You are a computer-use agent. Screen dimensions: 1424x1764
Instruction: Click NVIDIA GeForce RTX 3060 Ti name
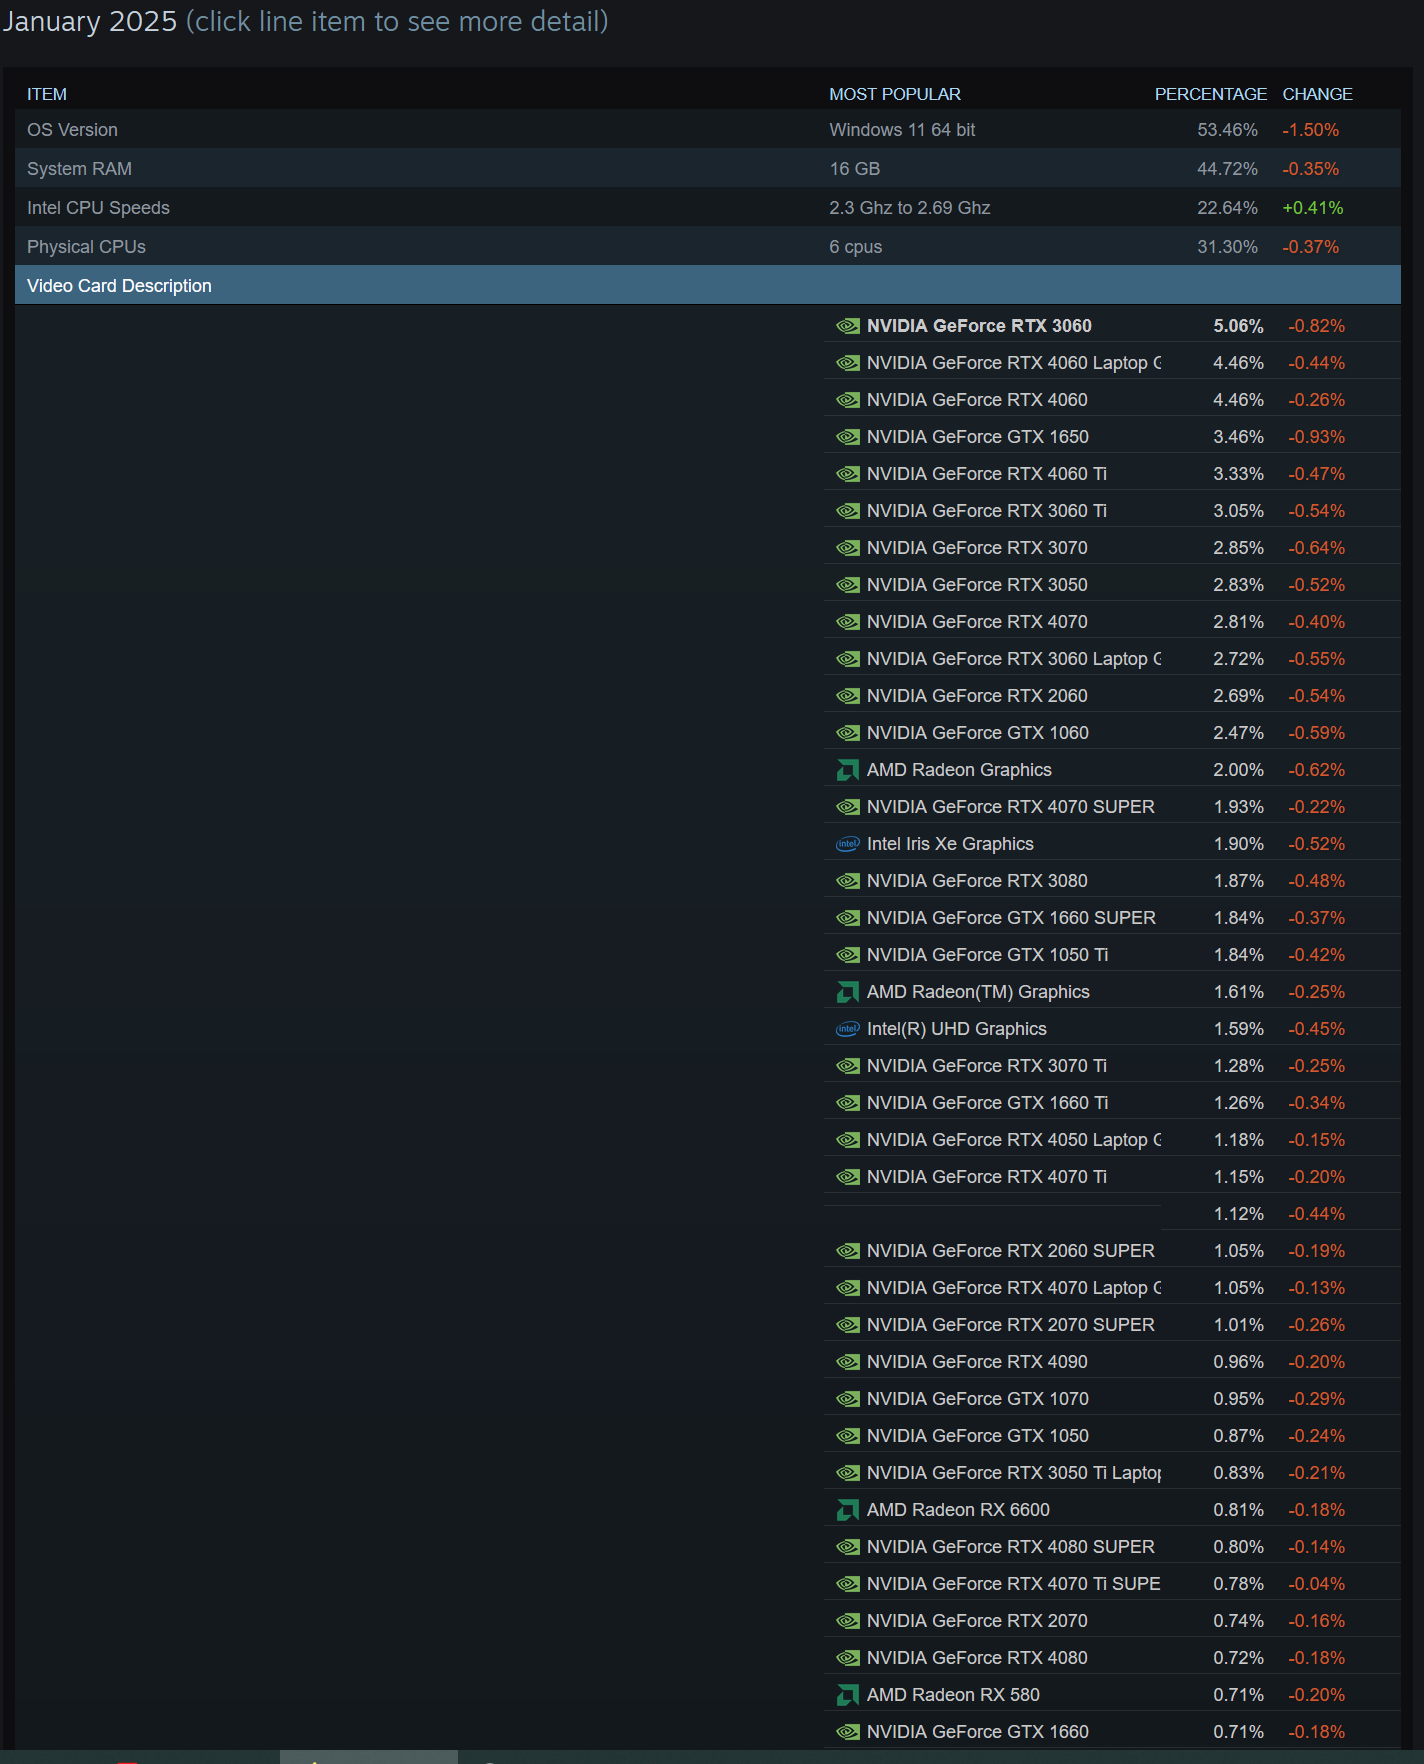(x=987, y=511)
